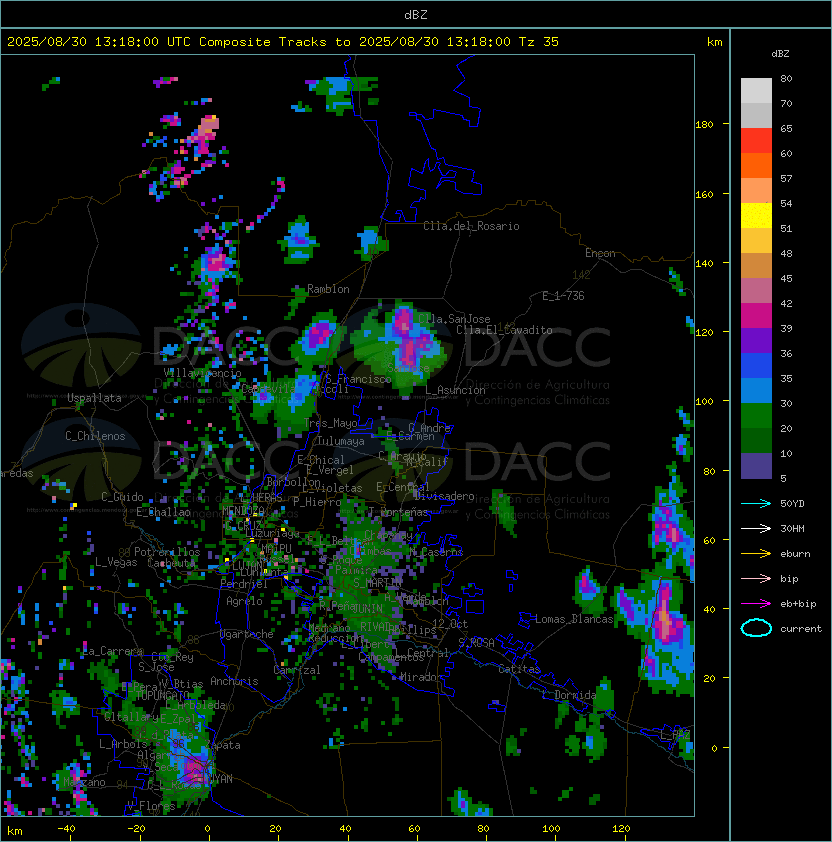Click the 'eb+bip' legend label

(798, 604)
